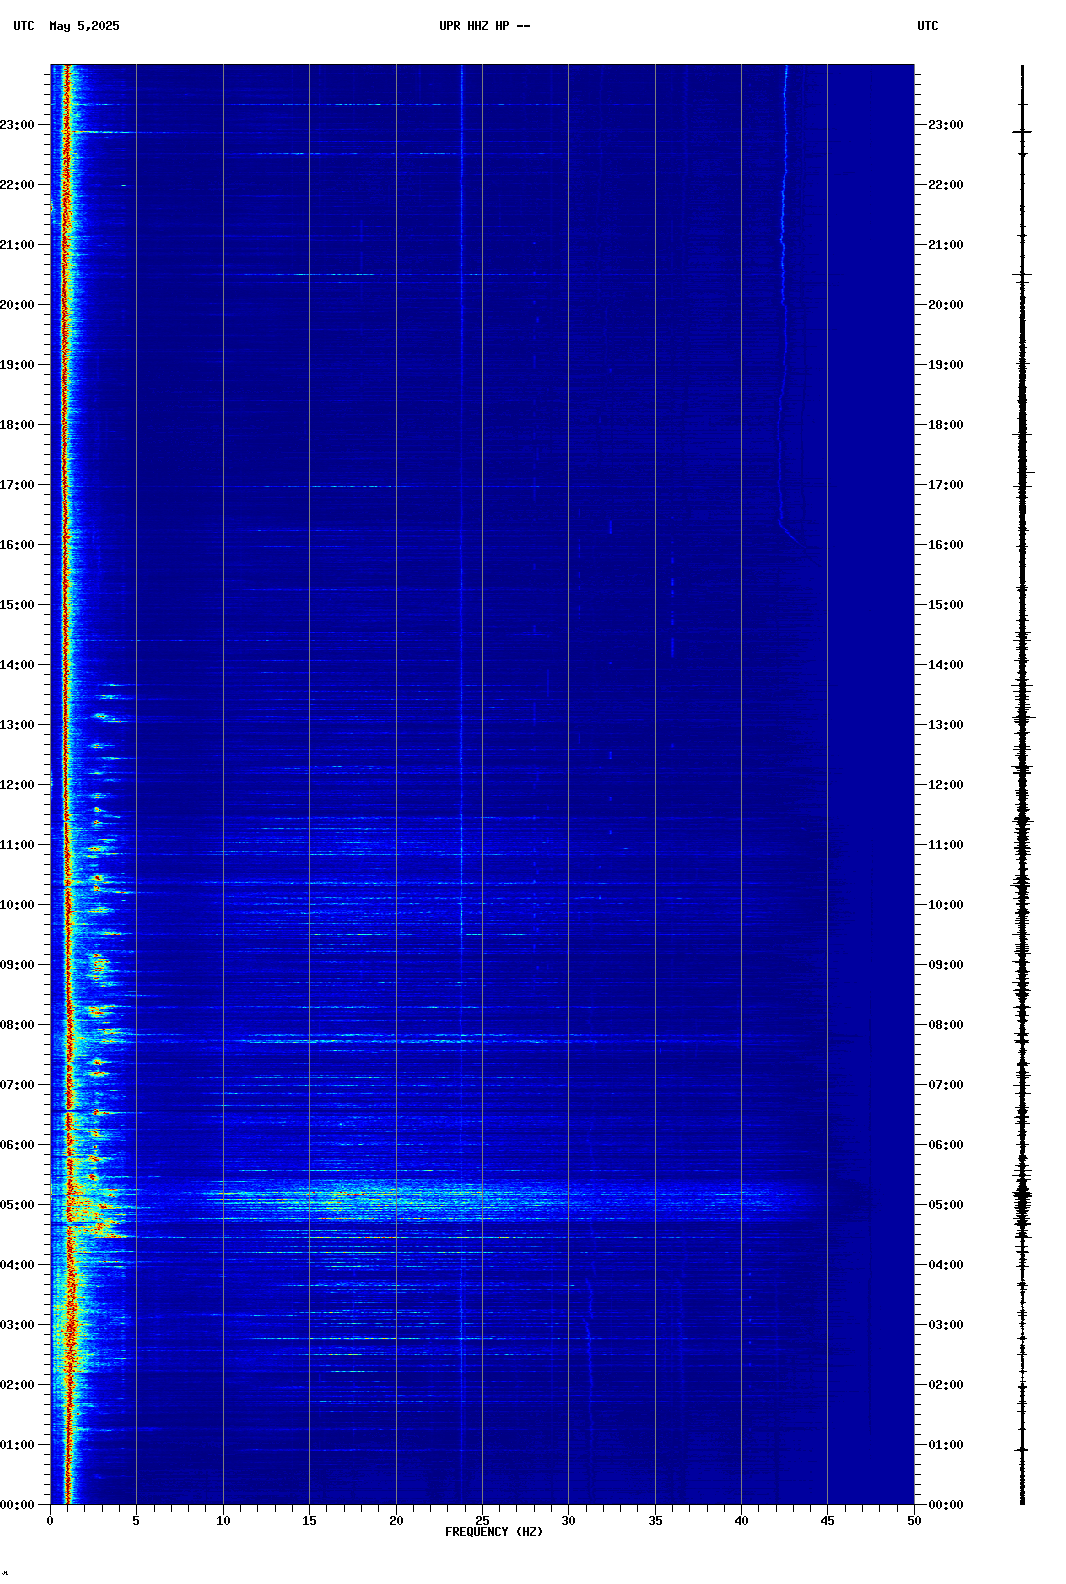Click '21:00' on the right time axis
This screenshot has height=1584, width=1066.
pyautogui.click(x=946, y=245)
